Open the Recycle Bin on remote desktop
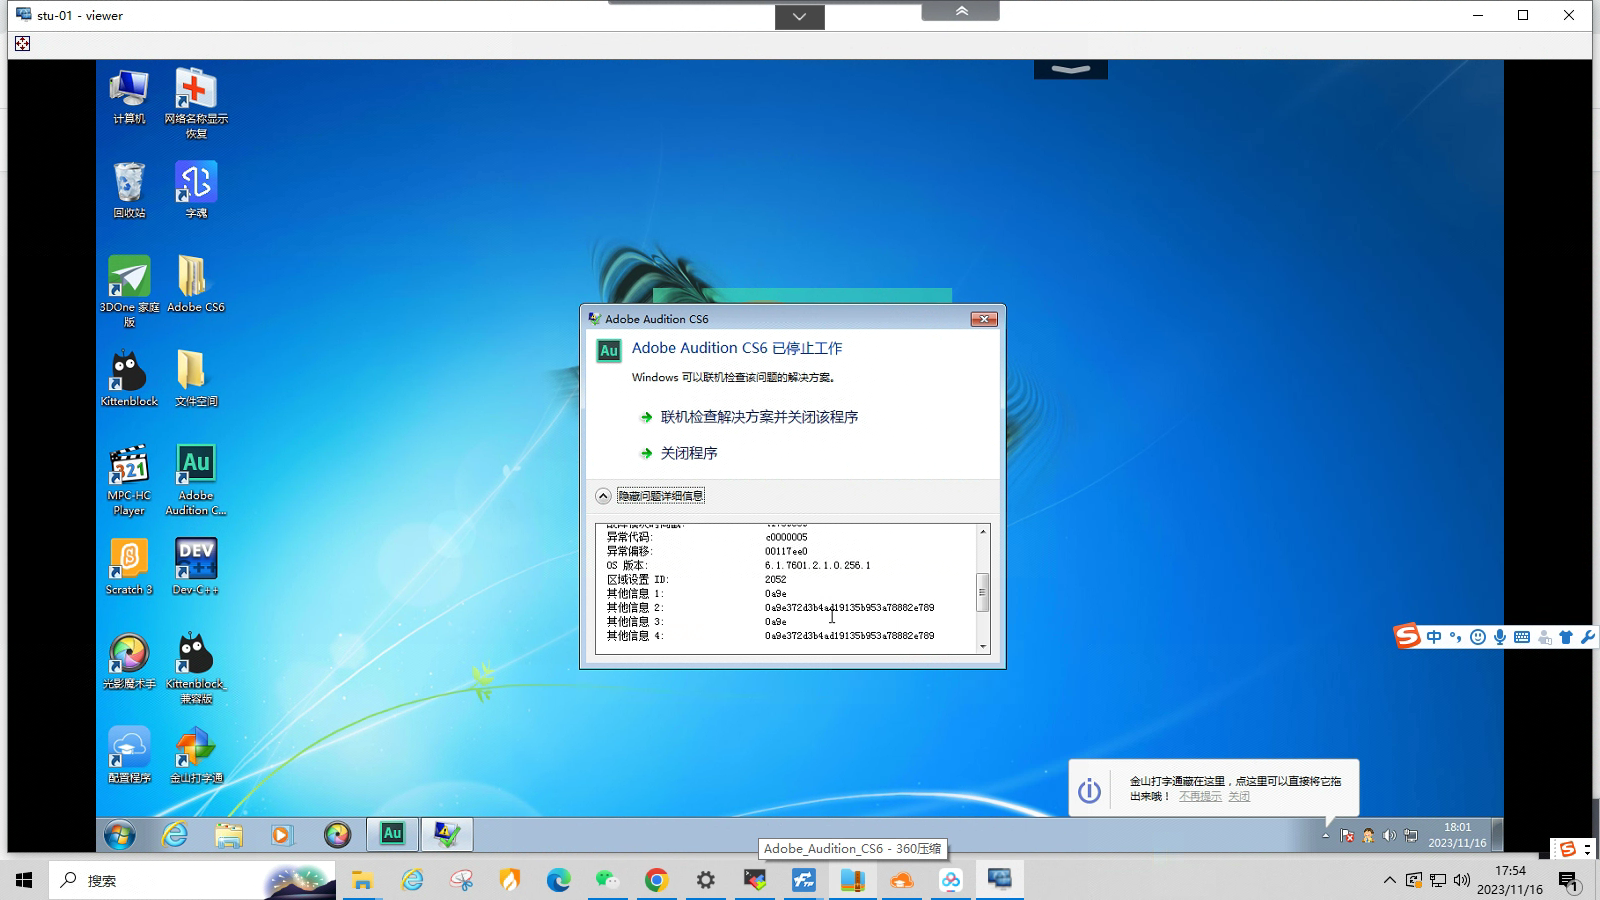The height and width of the screenshot is (900, 1600). coord(129,184)
